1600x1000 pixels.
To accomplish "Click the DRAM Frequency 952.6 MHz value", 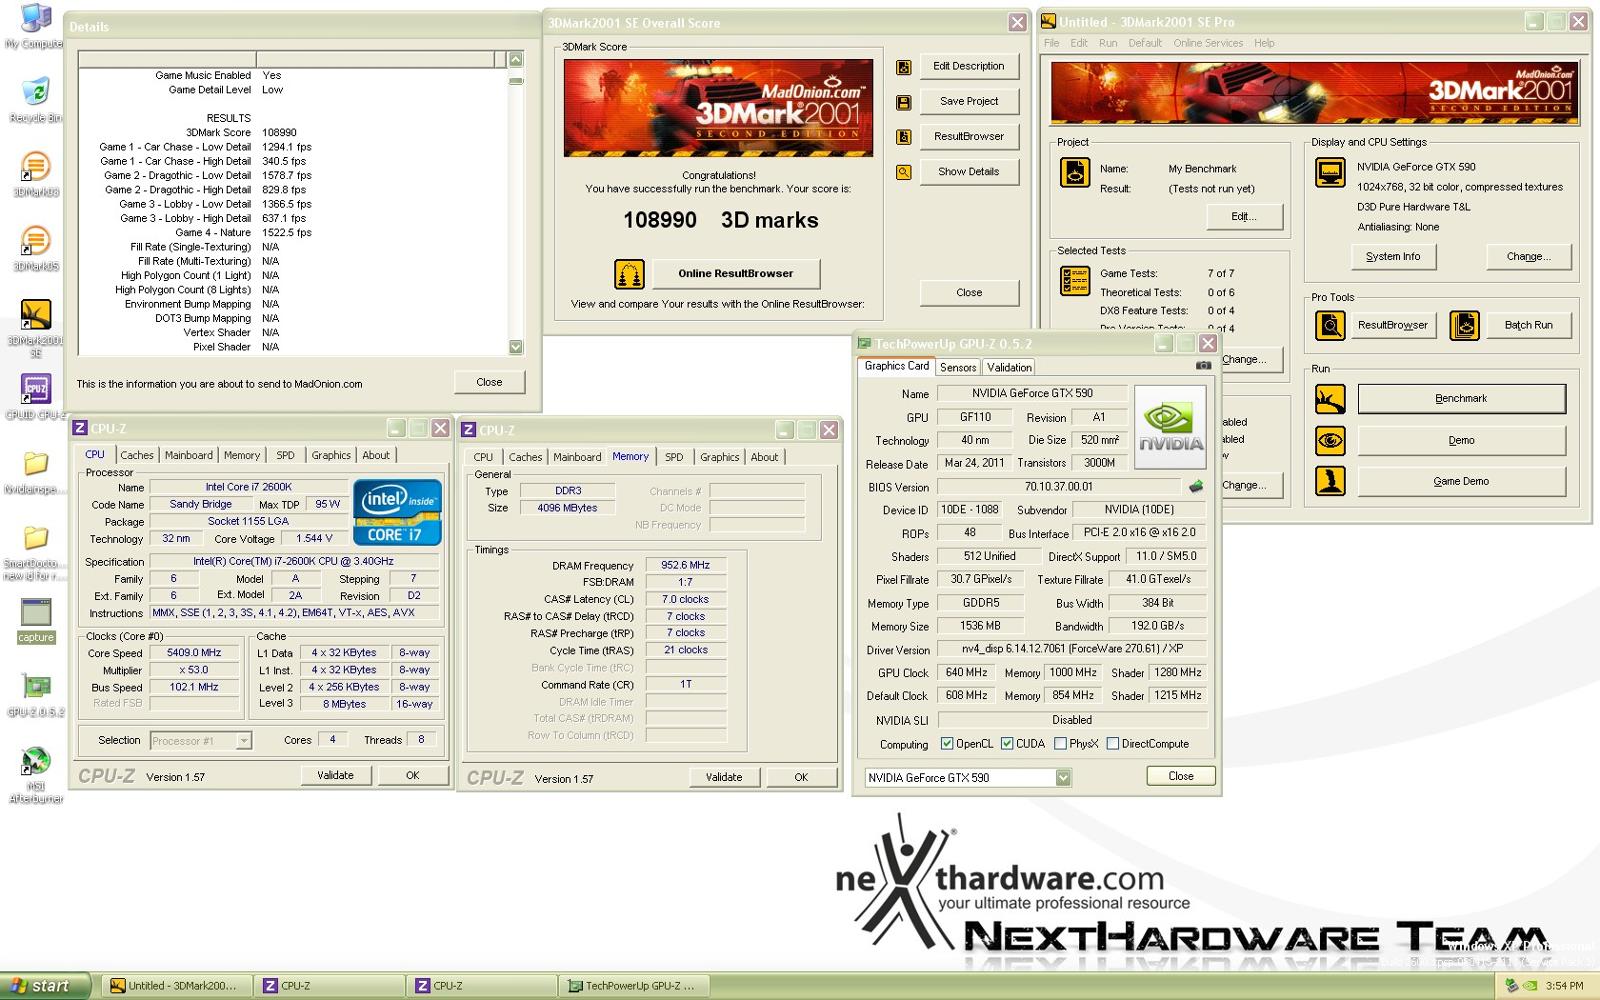I will [686, 566].
